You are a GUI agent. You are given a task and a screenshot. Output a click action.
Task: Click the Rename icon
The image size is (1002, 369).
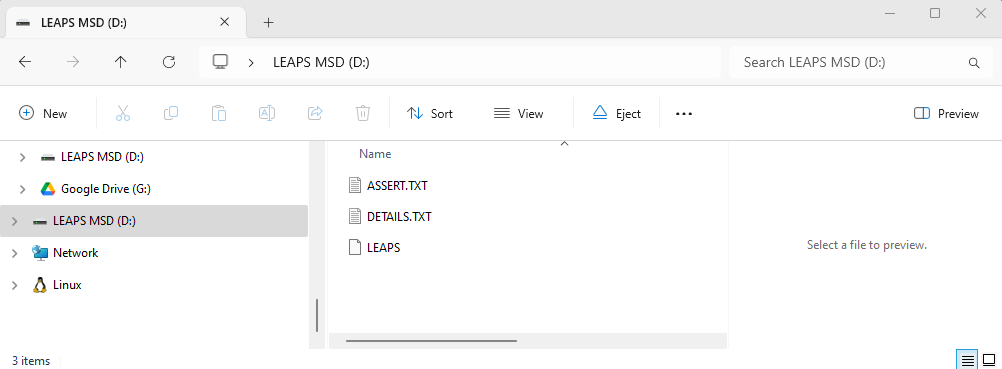point(266,113)
